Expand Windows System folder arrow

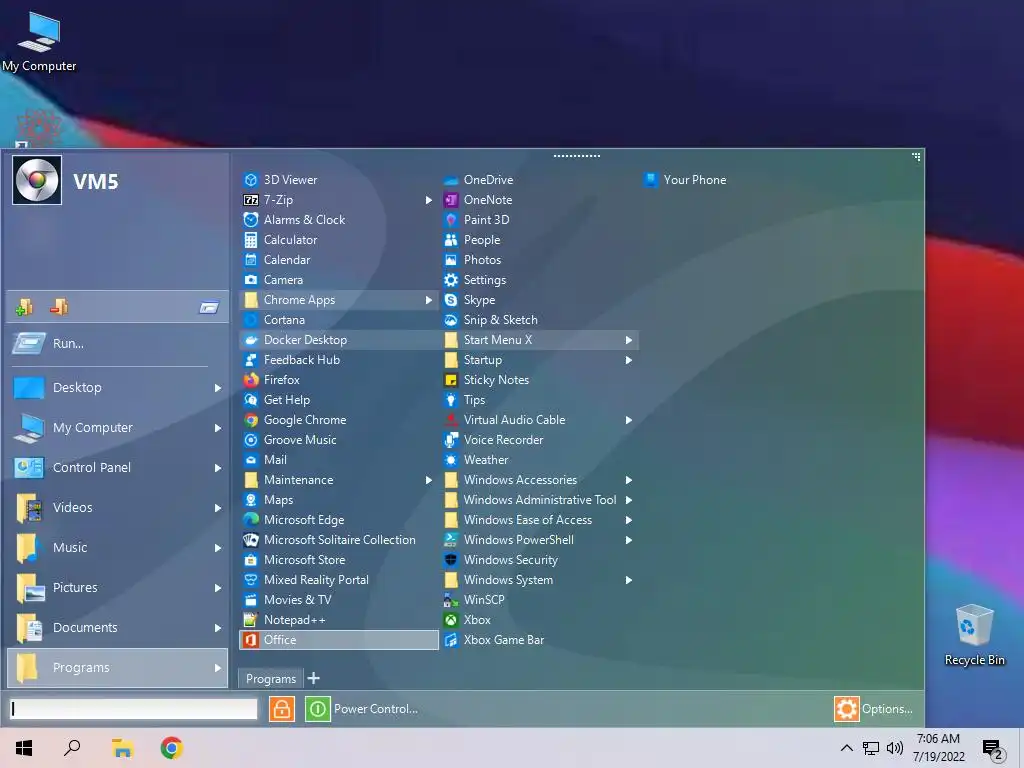[x=628, y=580]
